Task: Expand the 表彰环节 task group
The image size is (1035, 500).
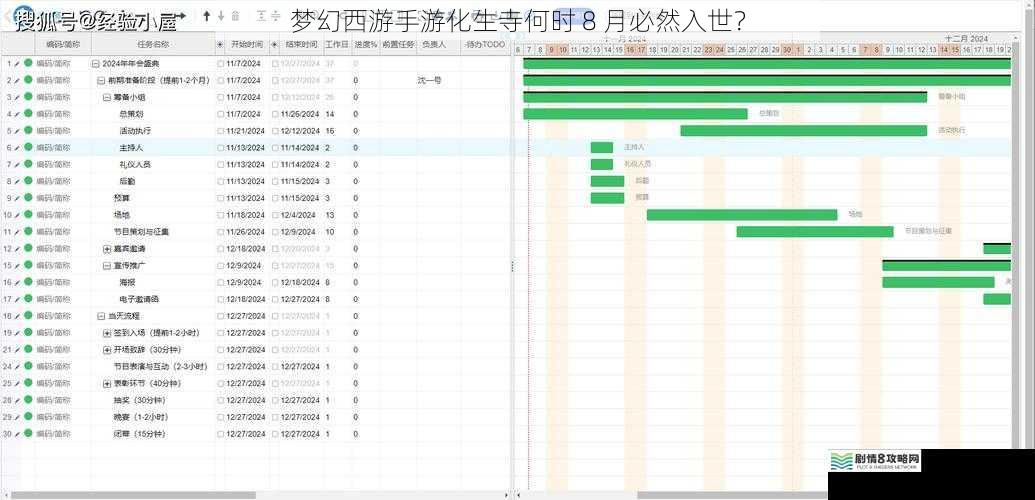Action: pos(107,384)
